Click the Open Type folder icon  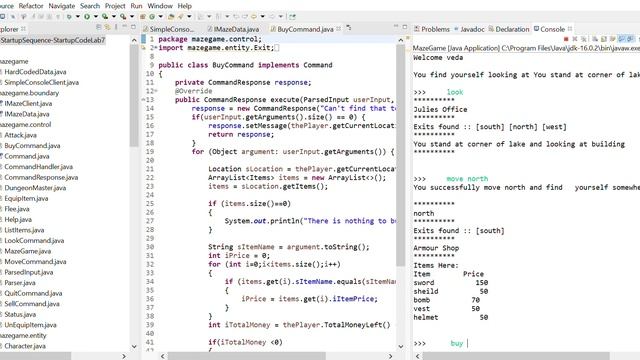[171, 17]
